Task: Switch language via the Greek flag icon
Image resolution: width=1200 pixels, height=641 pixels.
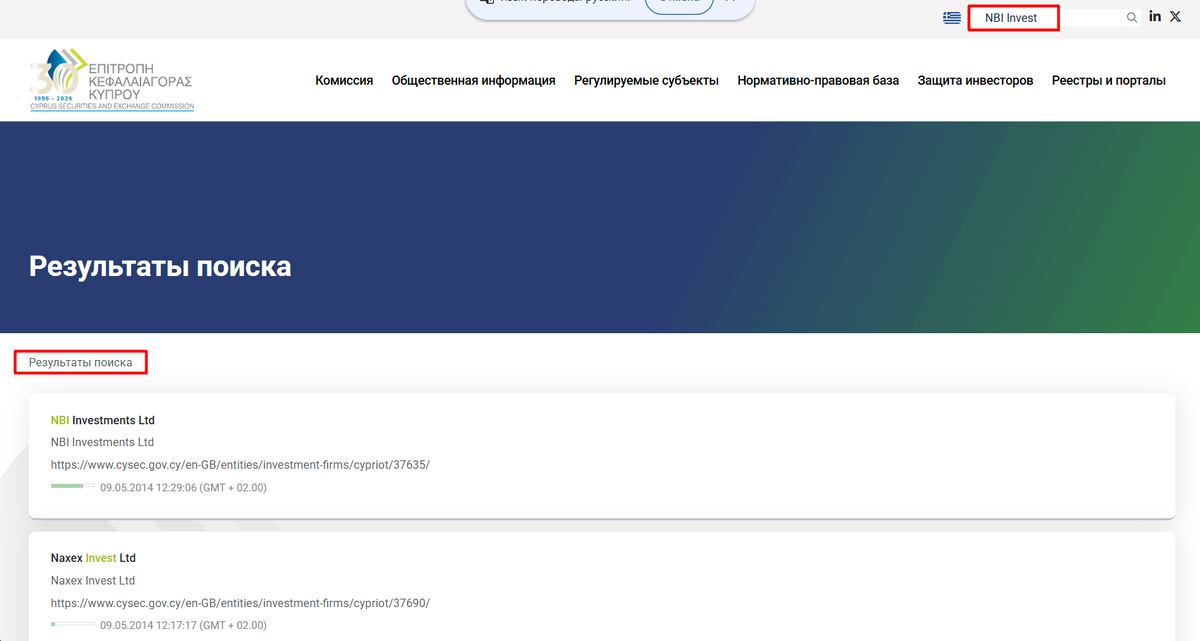Action: (952, 17)
